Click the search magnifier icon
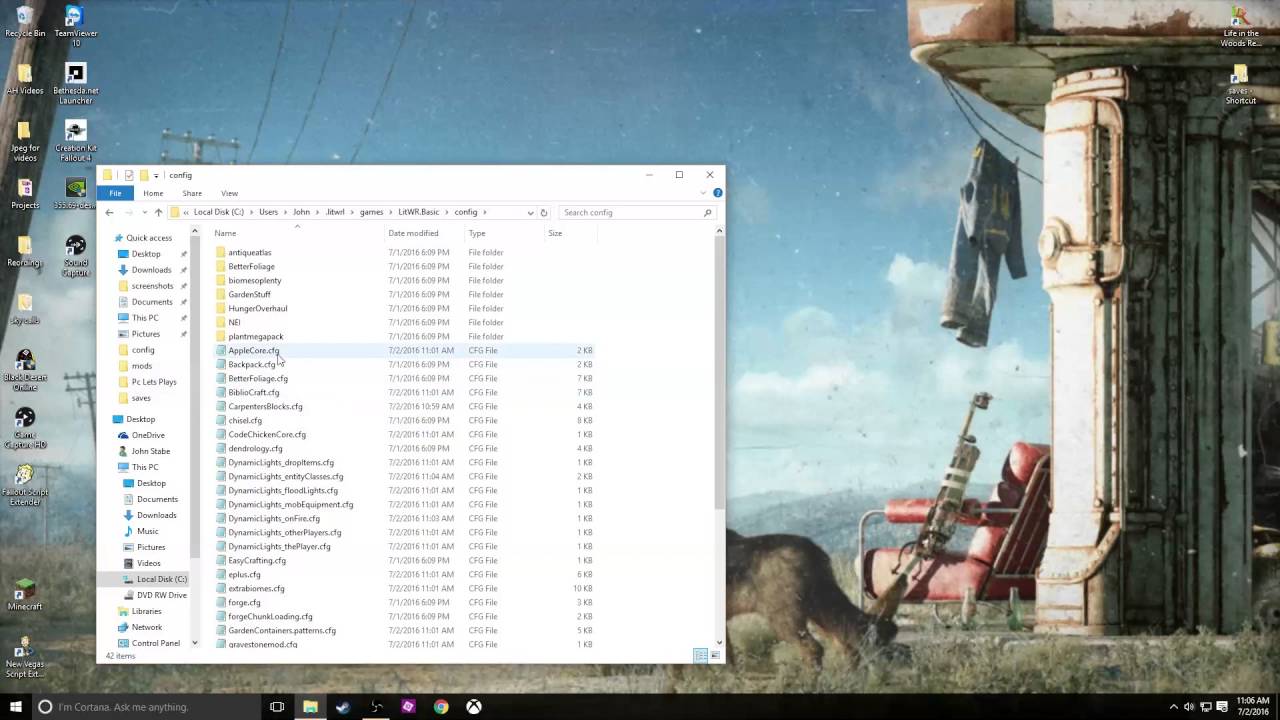This screenshot has width=1280, height=720. [x=707, y=212]
